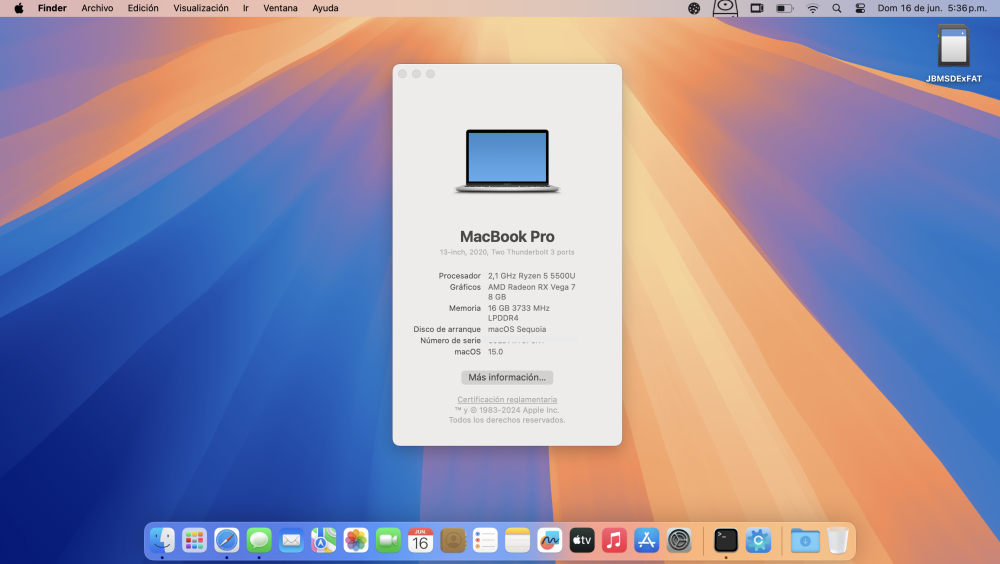Click the processor value 2,1 GHz Ryzen 5 5500U

[531, 276]
